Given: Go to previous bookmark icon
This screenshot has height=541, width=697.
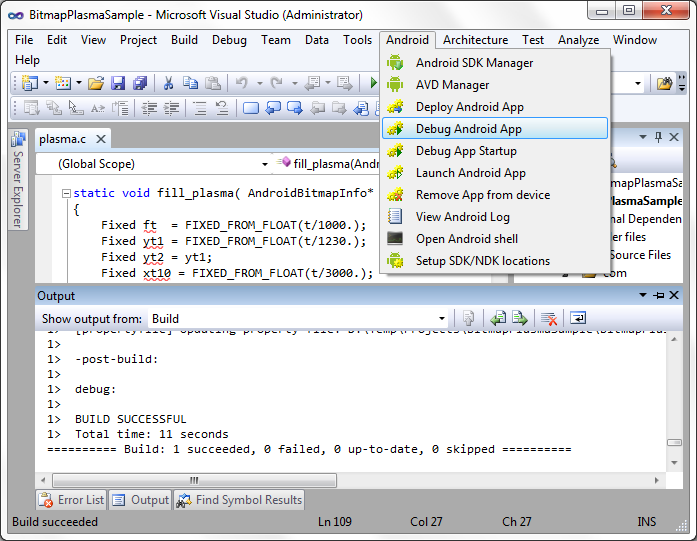Looking at the screenshot, I should click(x=273, y=108).
